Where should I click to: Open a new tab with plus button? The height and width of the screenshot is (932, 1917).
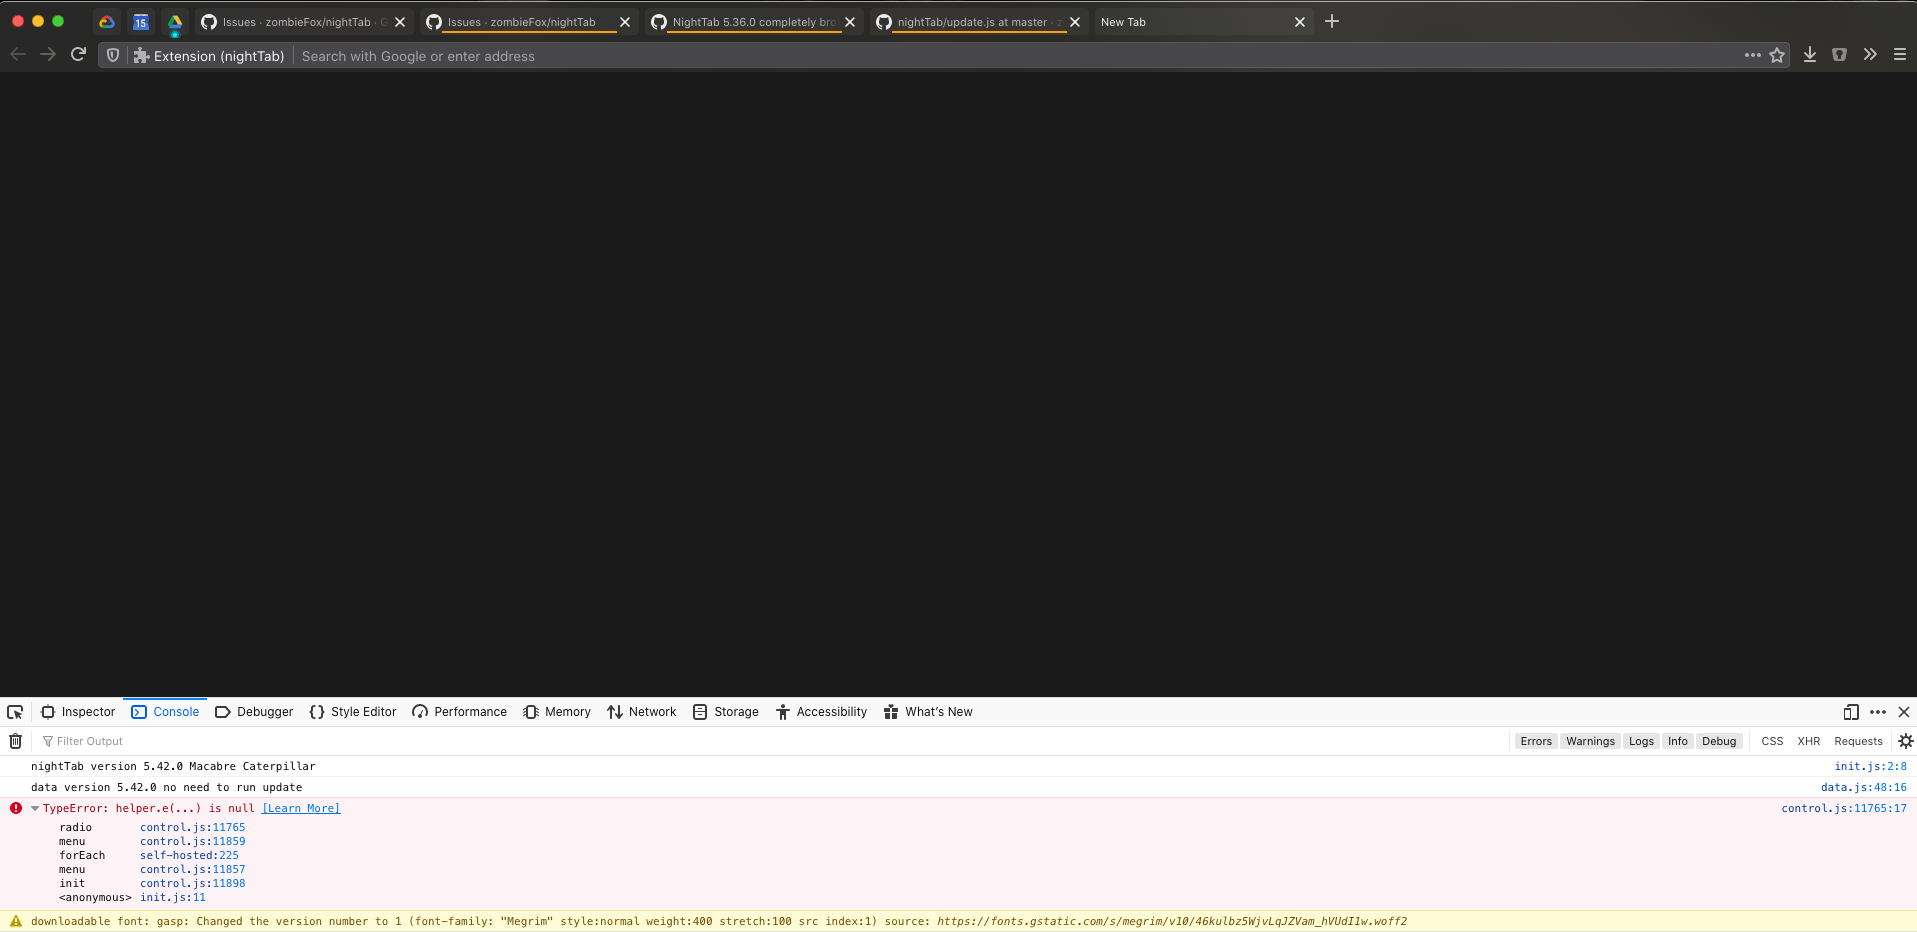1332,21
